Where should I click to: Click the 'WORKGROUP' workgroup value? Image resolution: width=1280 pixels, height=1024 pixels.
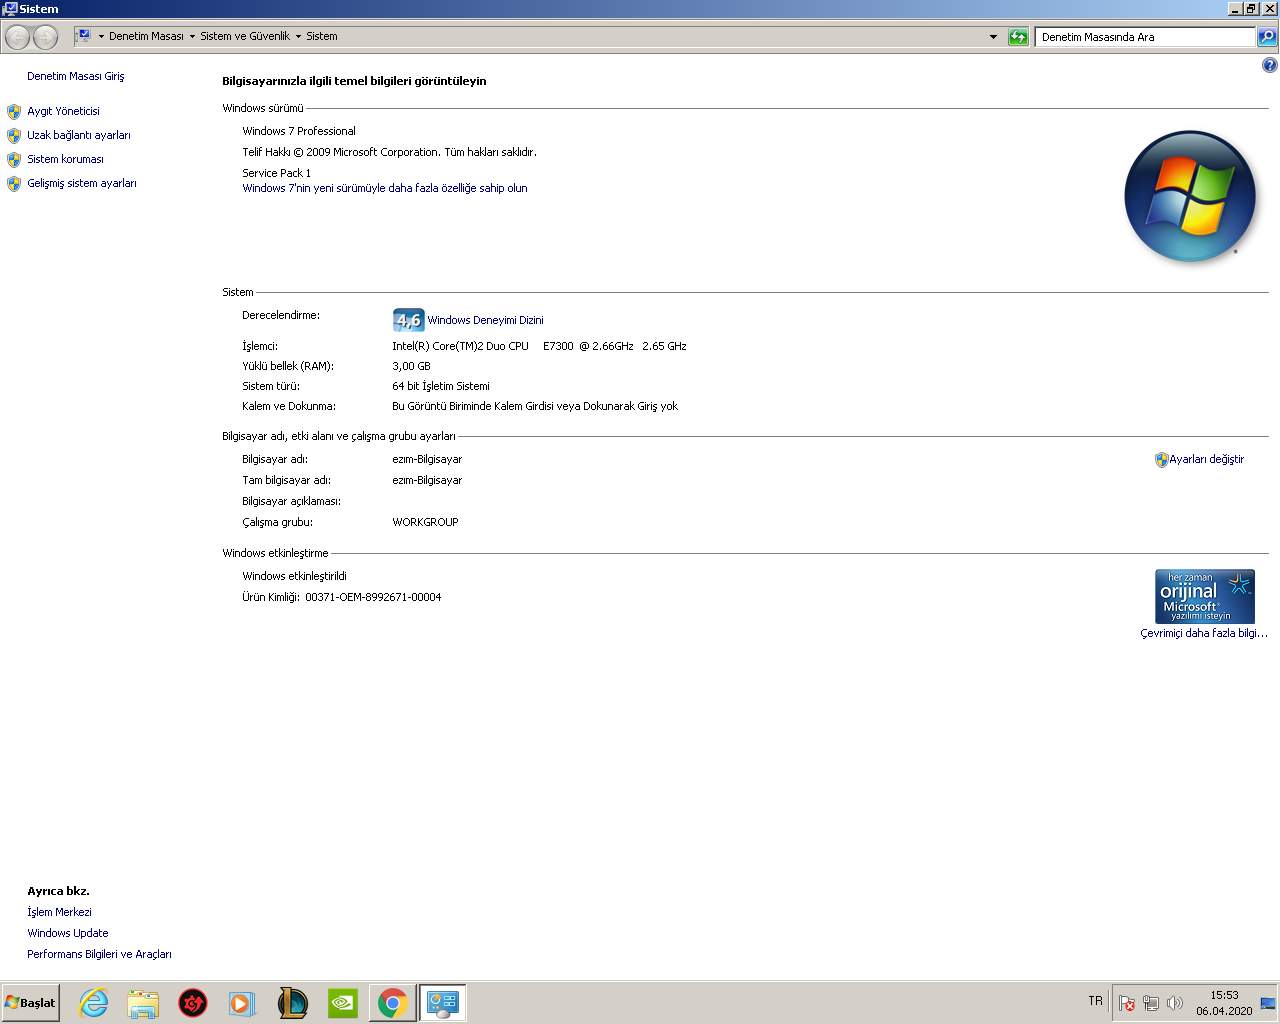click(425, 522)
